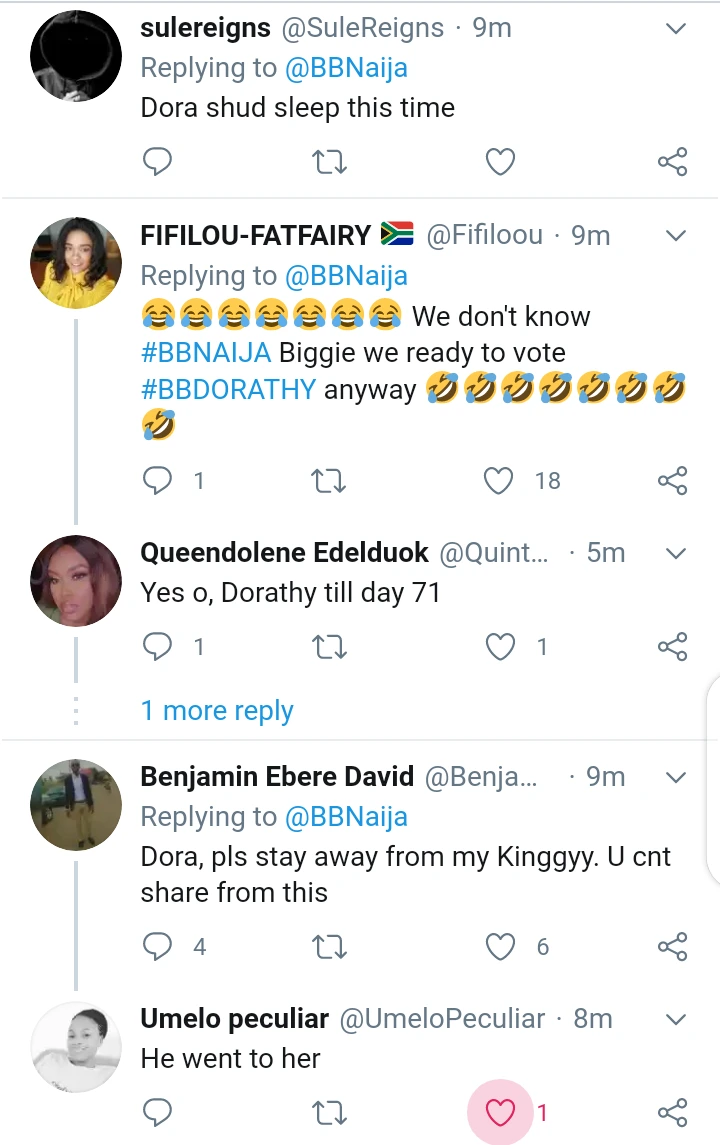Open options chevron on sulereigns' tweet
Viewport: 720px width, 1145px height.
click(676, 29)
